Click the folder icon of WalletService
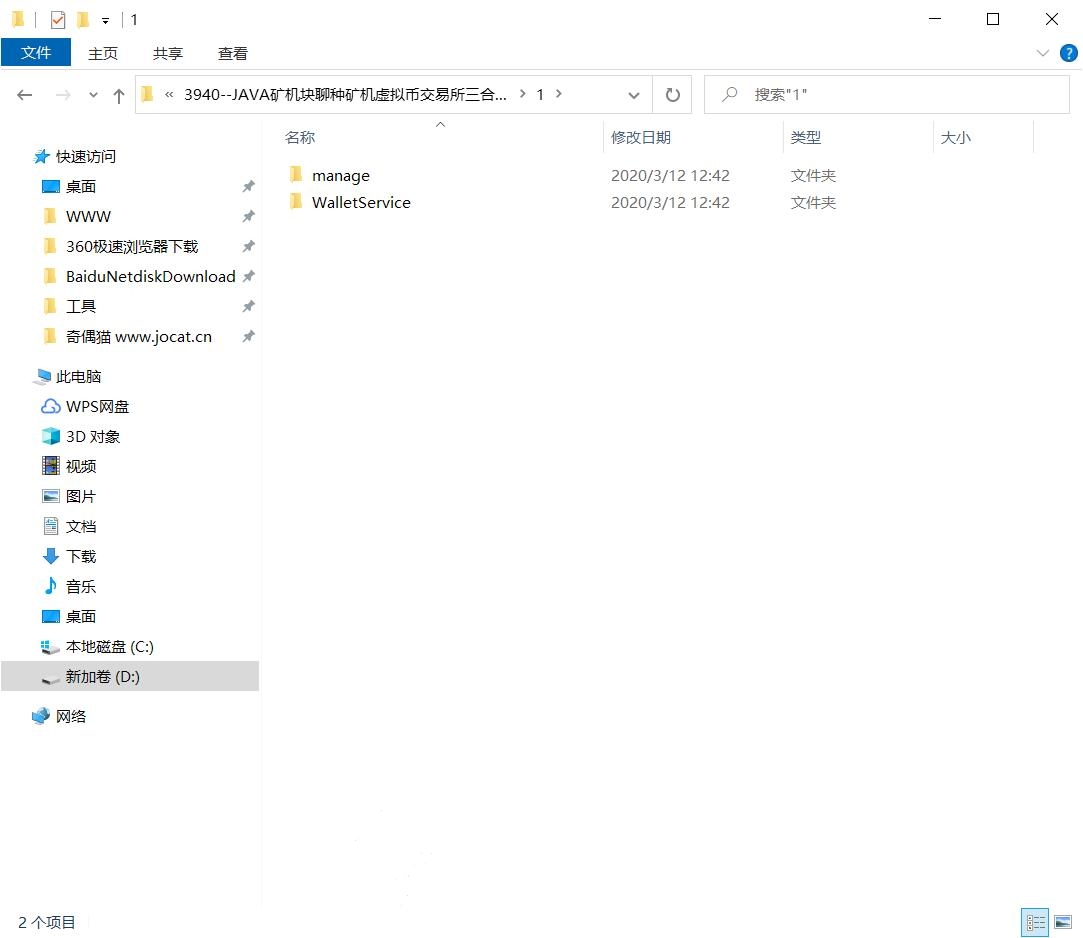 [x=296, y=201]
